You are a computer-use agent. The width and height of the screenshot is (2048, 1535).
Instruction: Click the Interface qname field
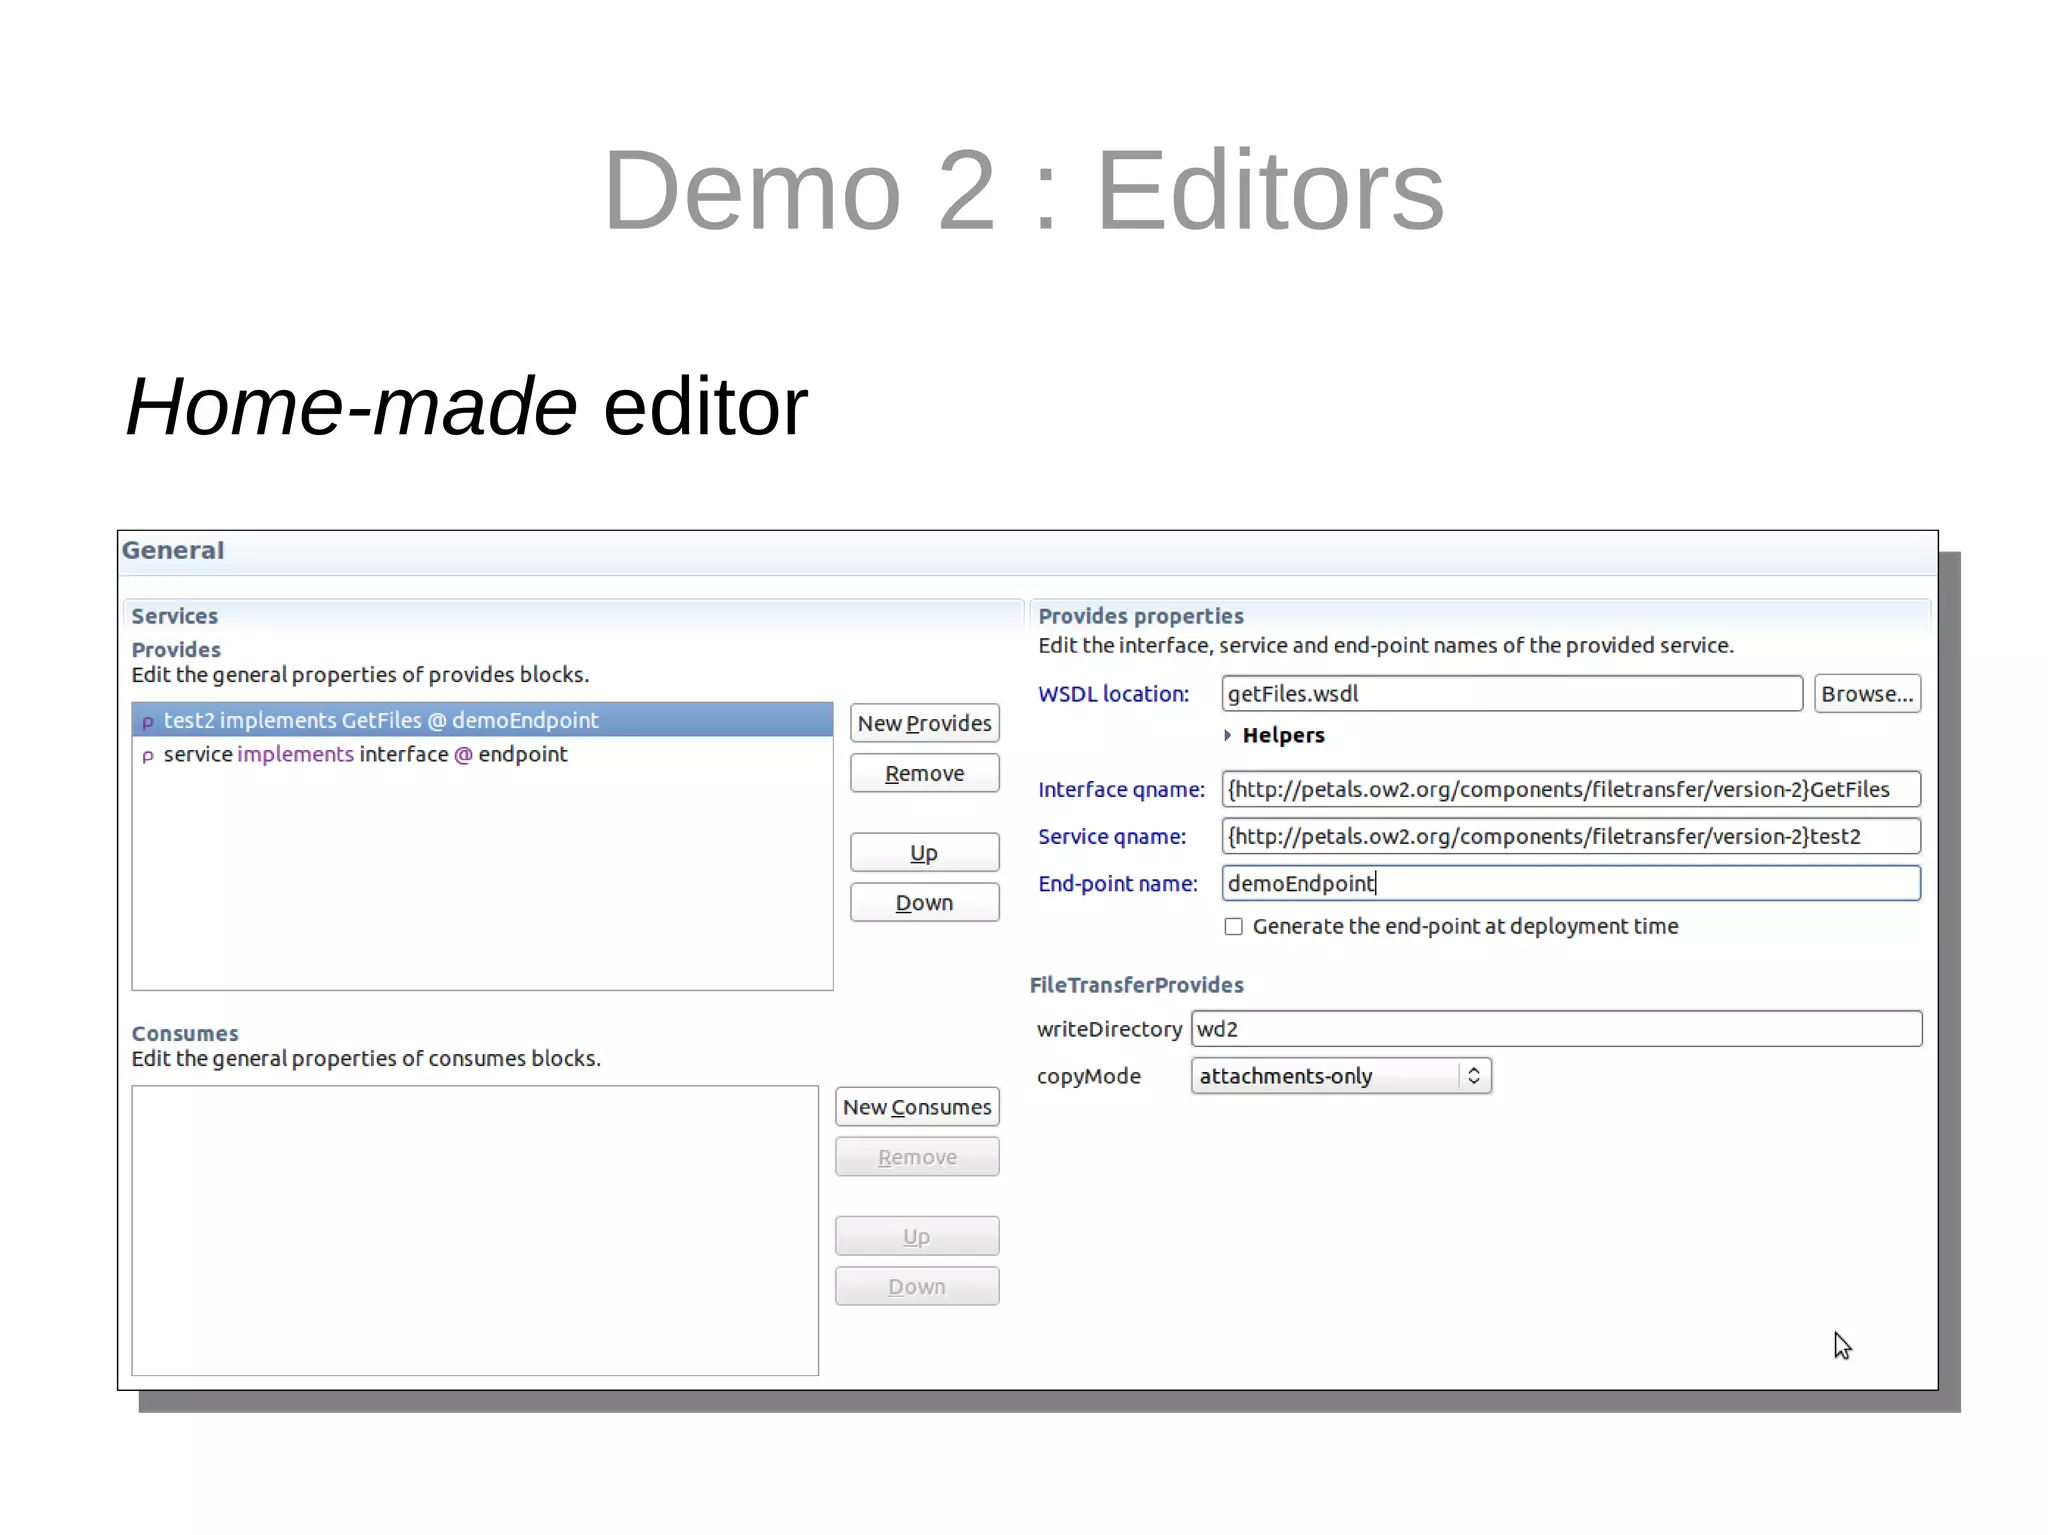point(1570,789)
